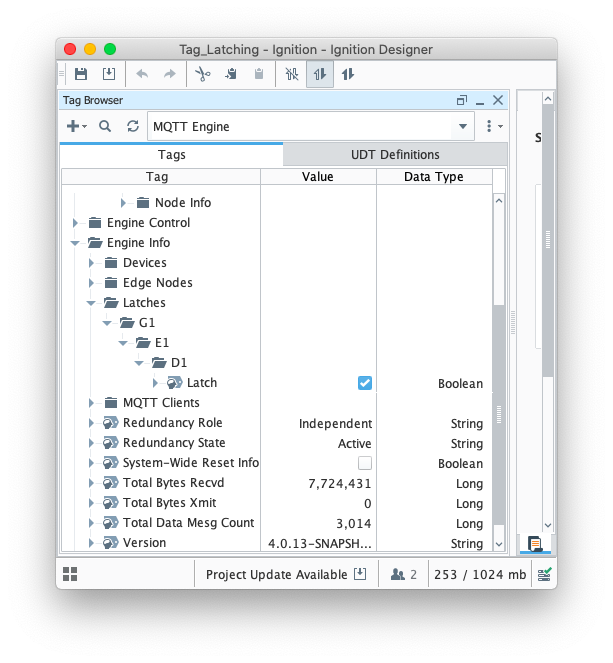The image size is (613, 663).
Task: Click the Copy icon in toolbar
Action: 231,74
